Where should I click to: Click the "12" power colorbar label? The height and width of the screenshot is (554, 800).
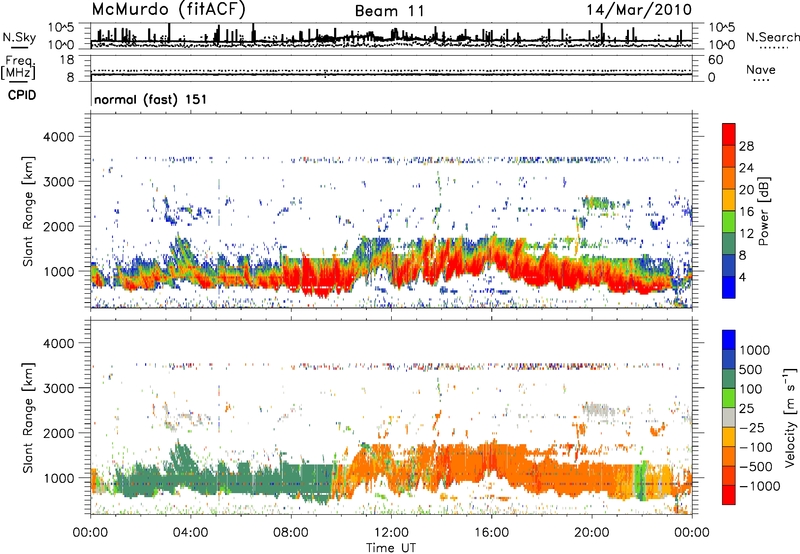tap(746, 234)
